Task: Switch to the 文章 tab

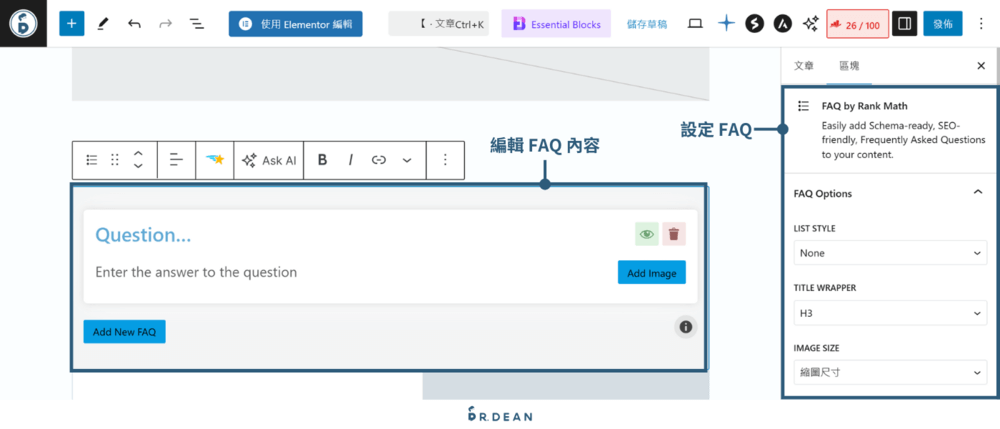Action: [x=804, y=66]
